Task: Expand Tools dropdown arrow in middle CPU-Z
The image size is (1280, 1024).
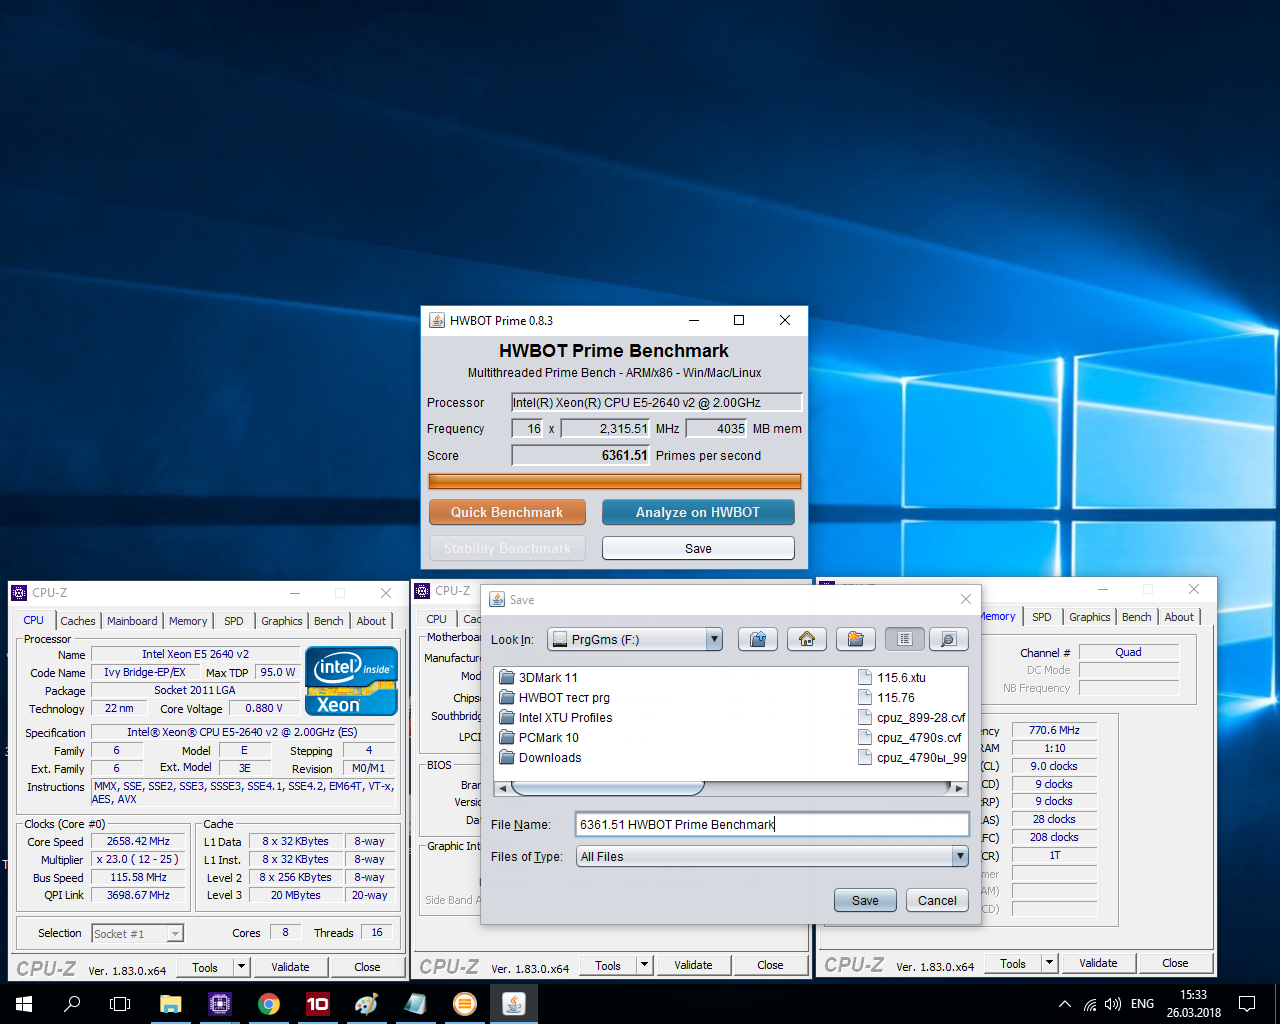Action: pos(644,965)
